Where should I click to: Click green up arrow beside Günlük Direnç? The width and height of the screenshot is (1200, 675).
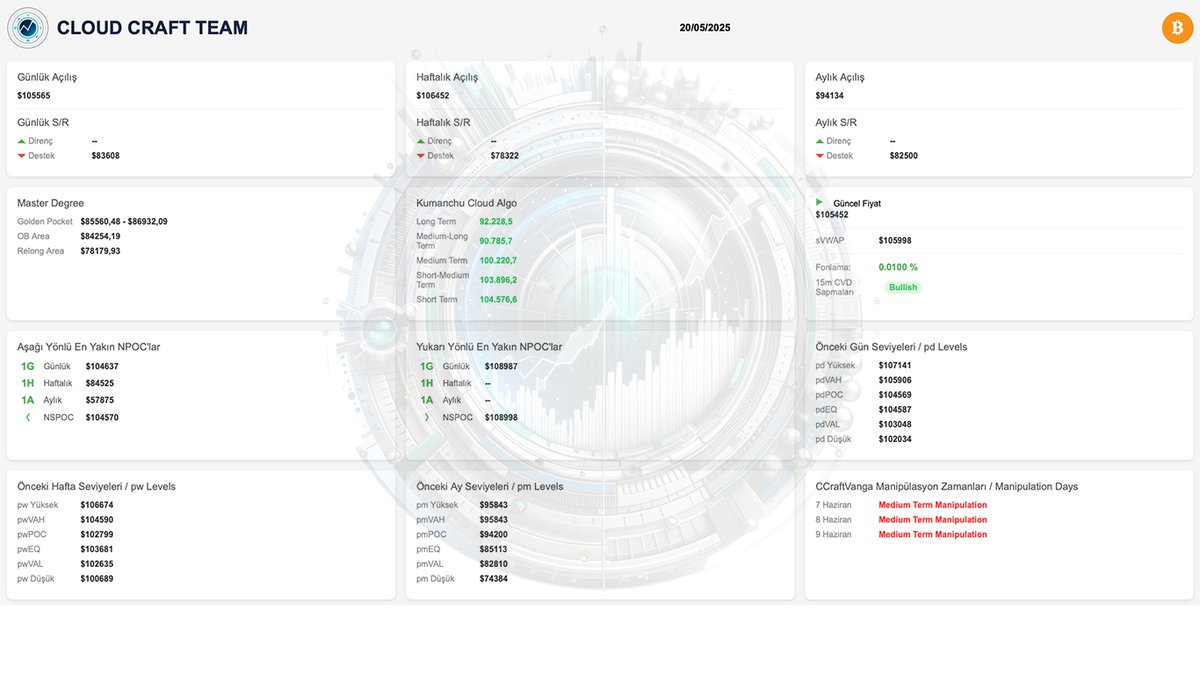click(x=21, y=141)
